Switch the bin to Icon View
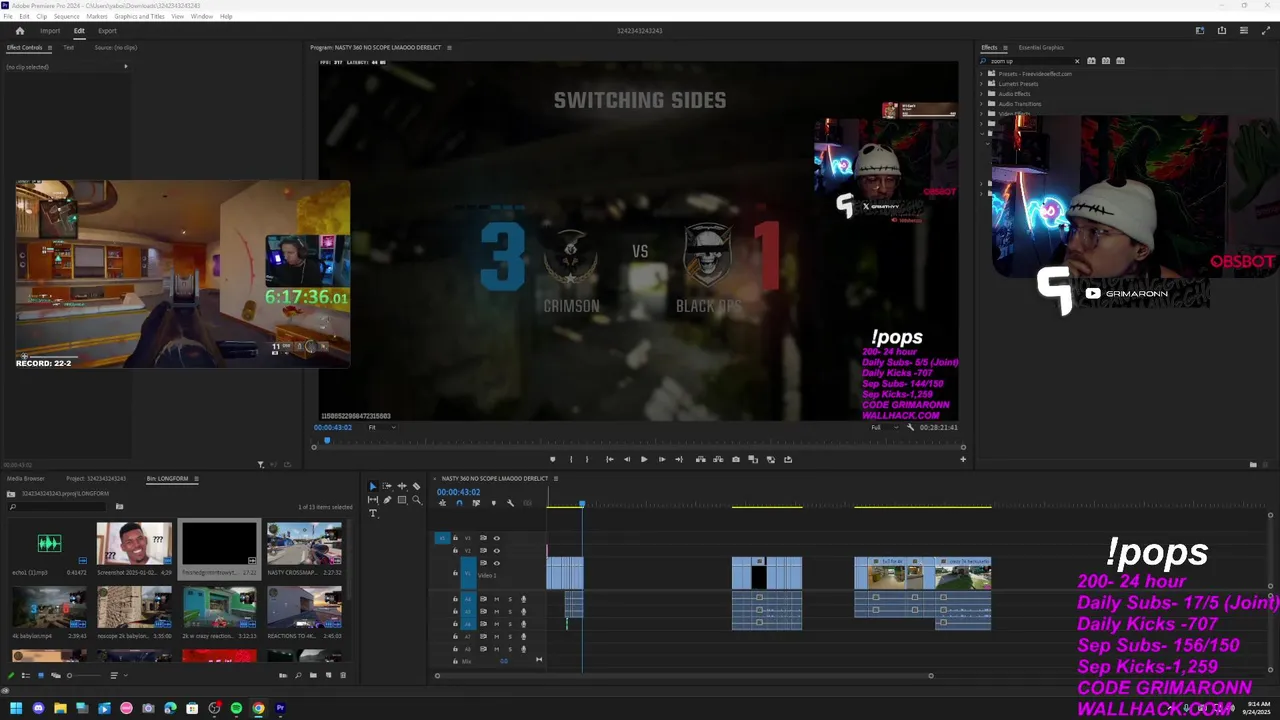 (41, 675)
